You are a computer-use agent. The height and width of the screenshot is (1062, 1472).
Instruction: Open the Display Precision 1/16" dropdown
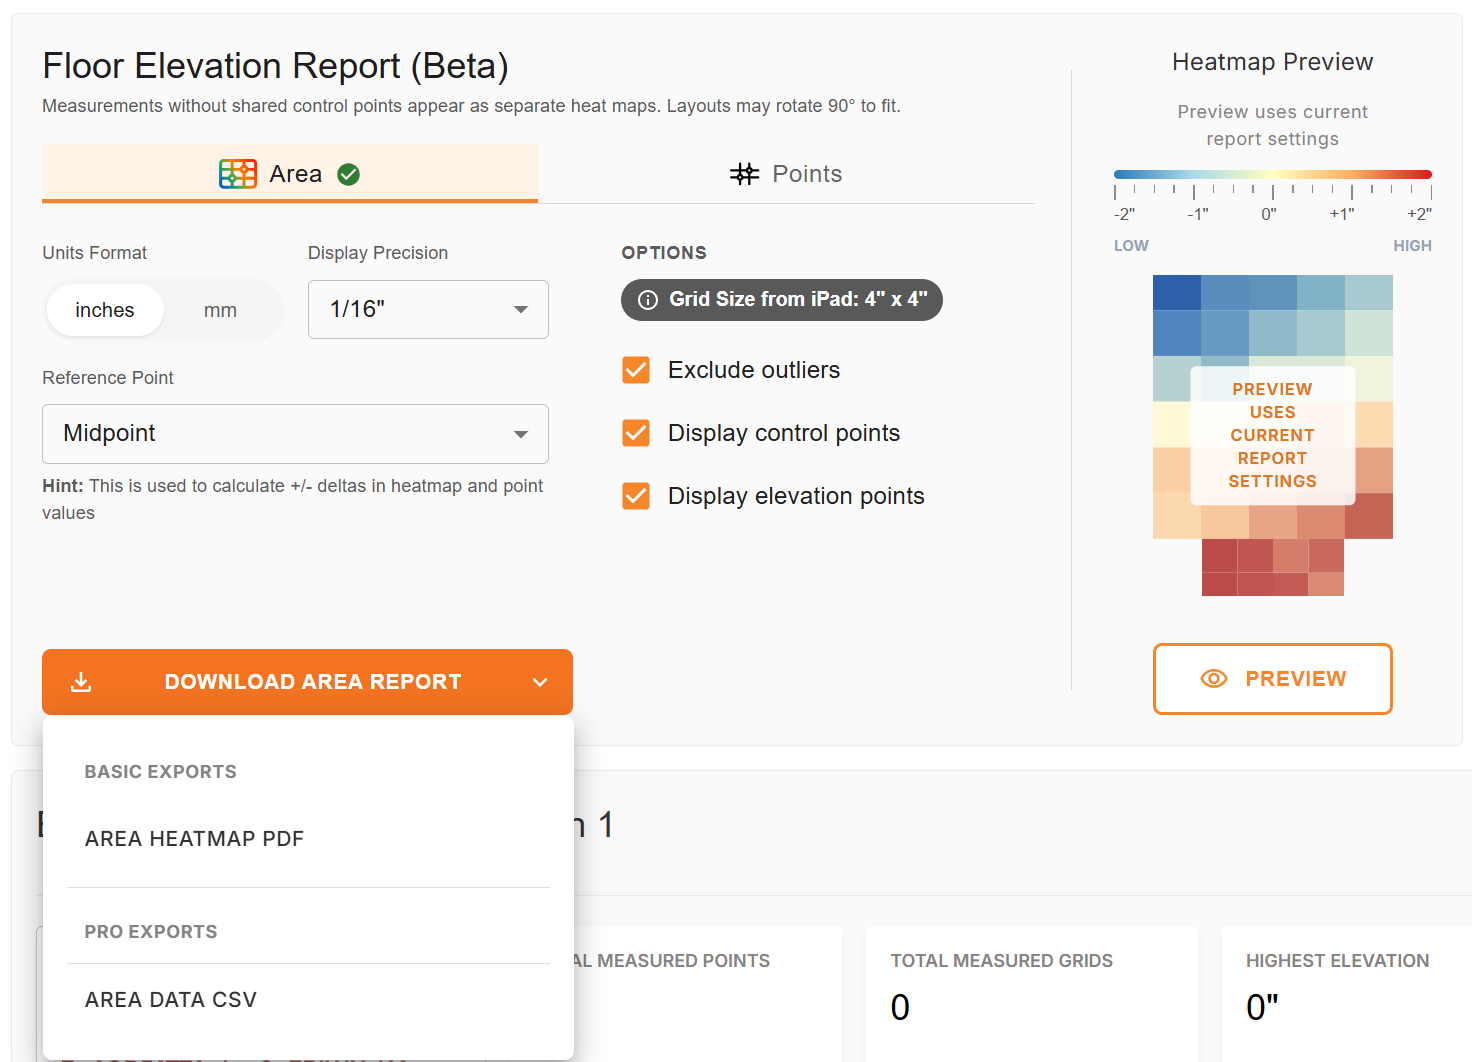coord(428,309)
